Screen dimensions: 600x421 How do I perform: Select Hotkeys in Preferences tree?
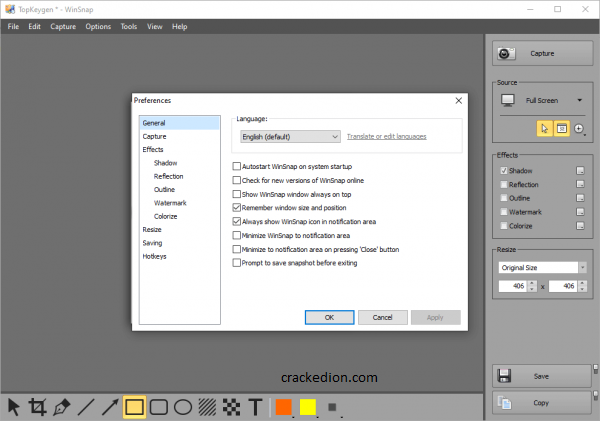point(155,256)
